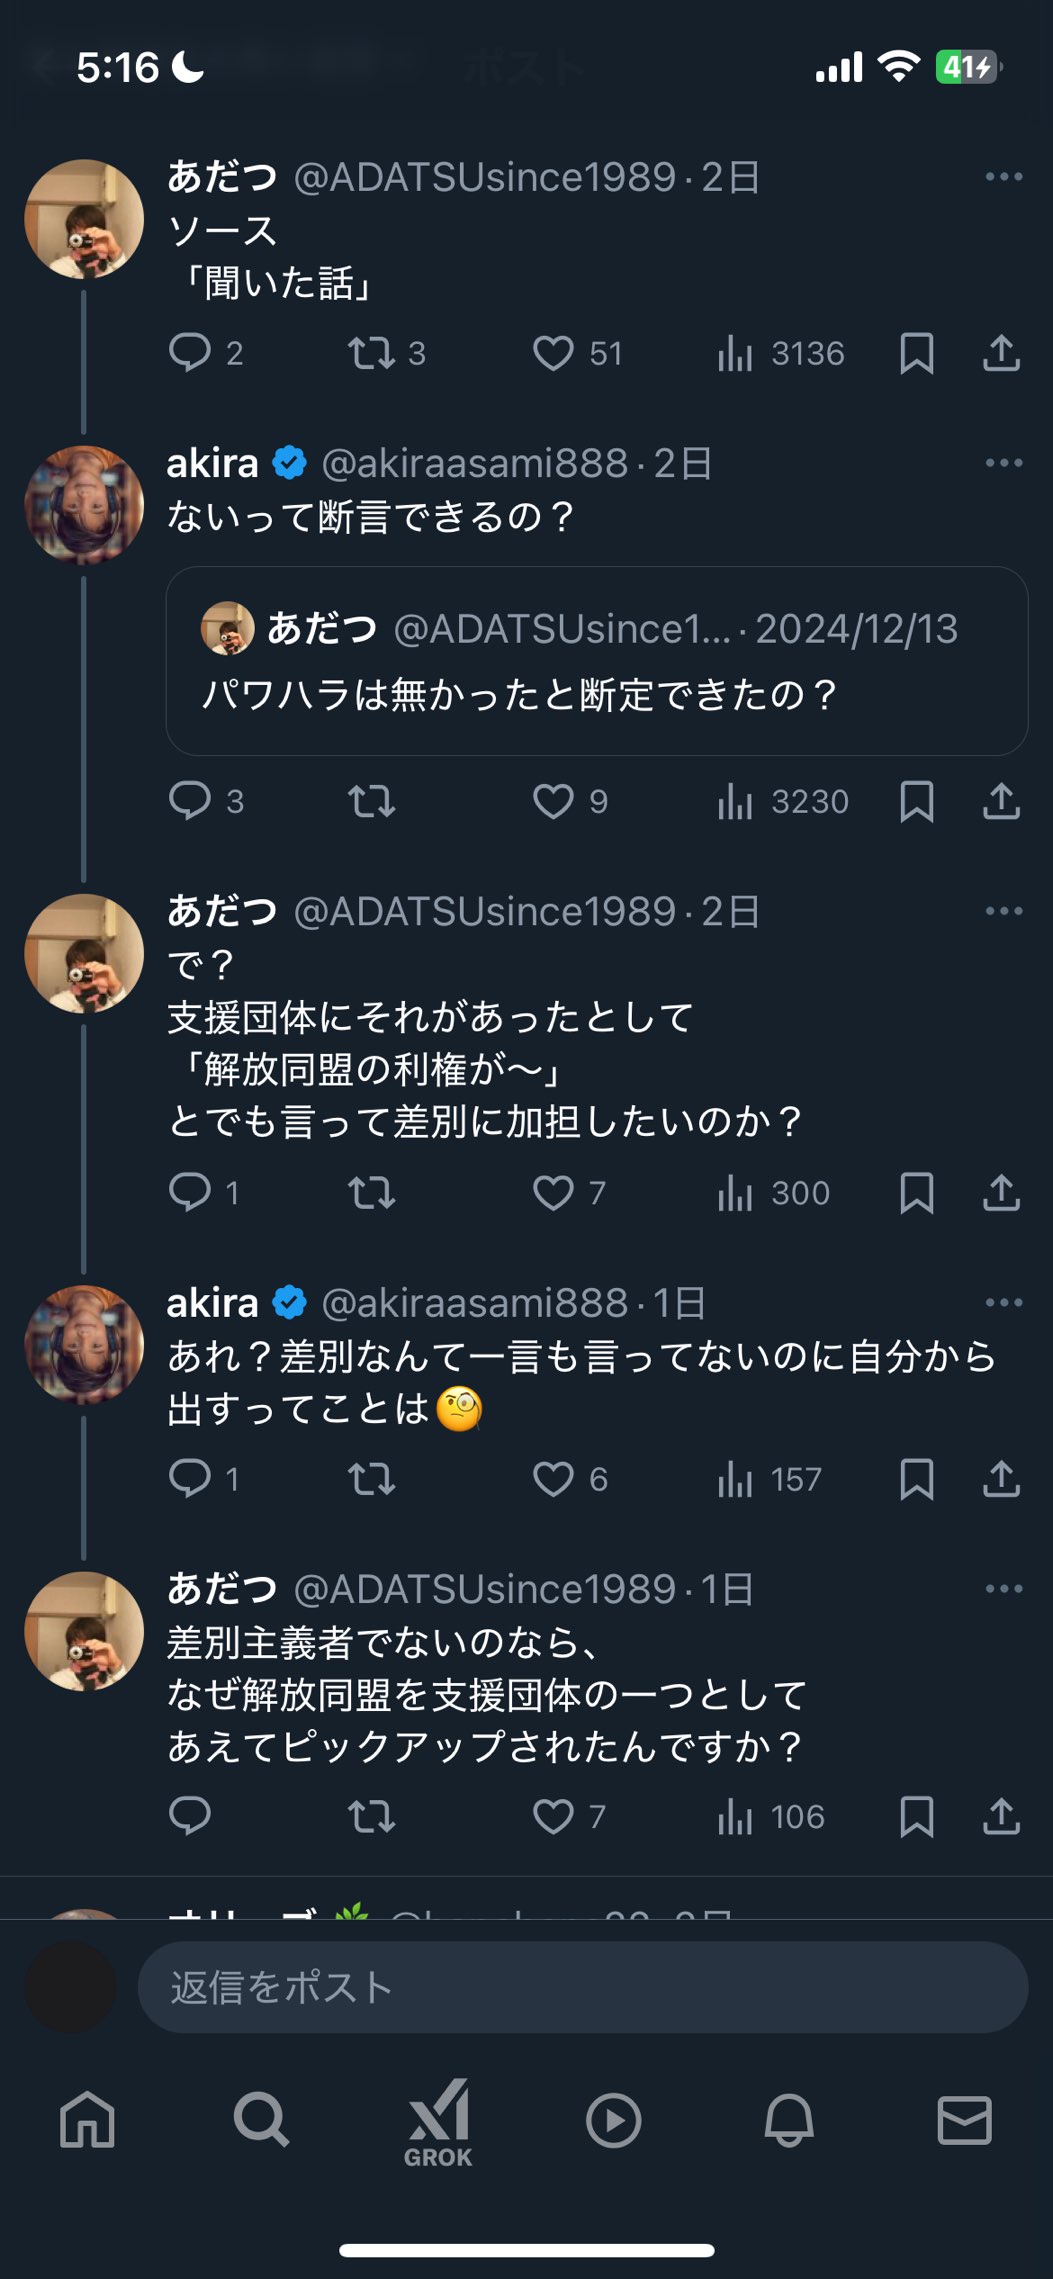Reply to the 「聞いた話」 post
Screen dimensions: 1053x2279
click(190, 353)
